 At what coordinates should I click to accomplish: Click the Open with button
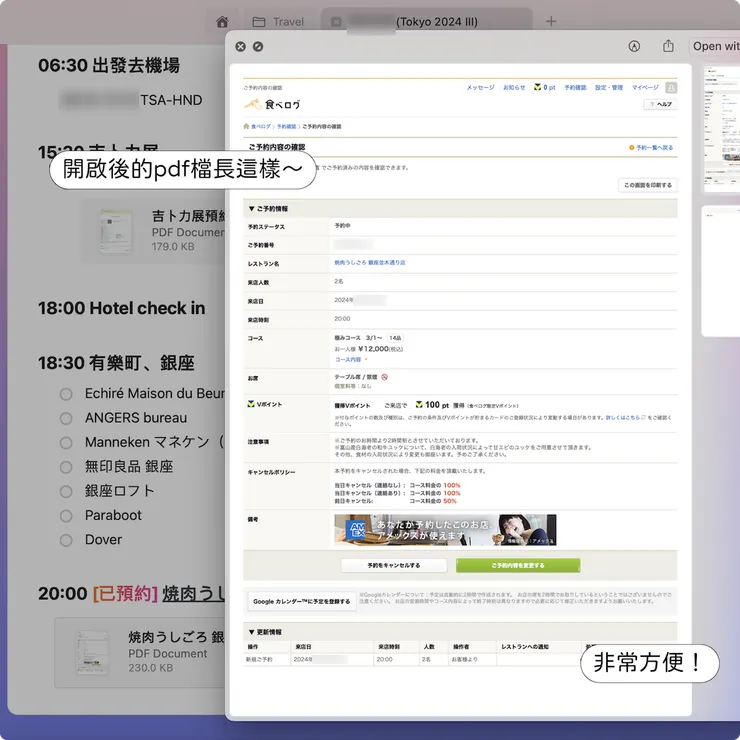point(715,46)
